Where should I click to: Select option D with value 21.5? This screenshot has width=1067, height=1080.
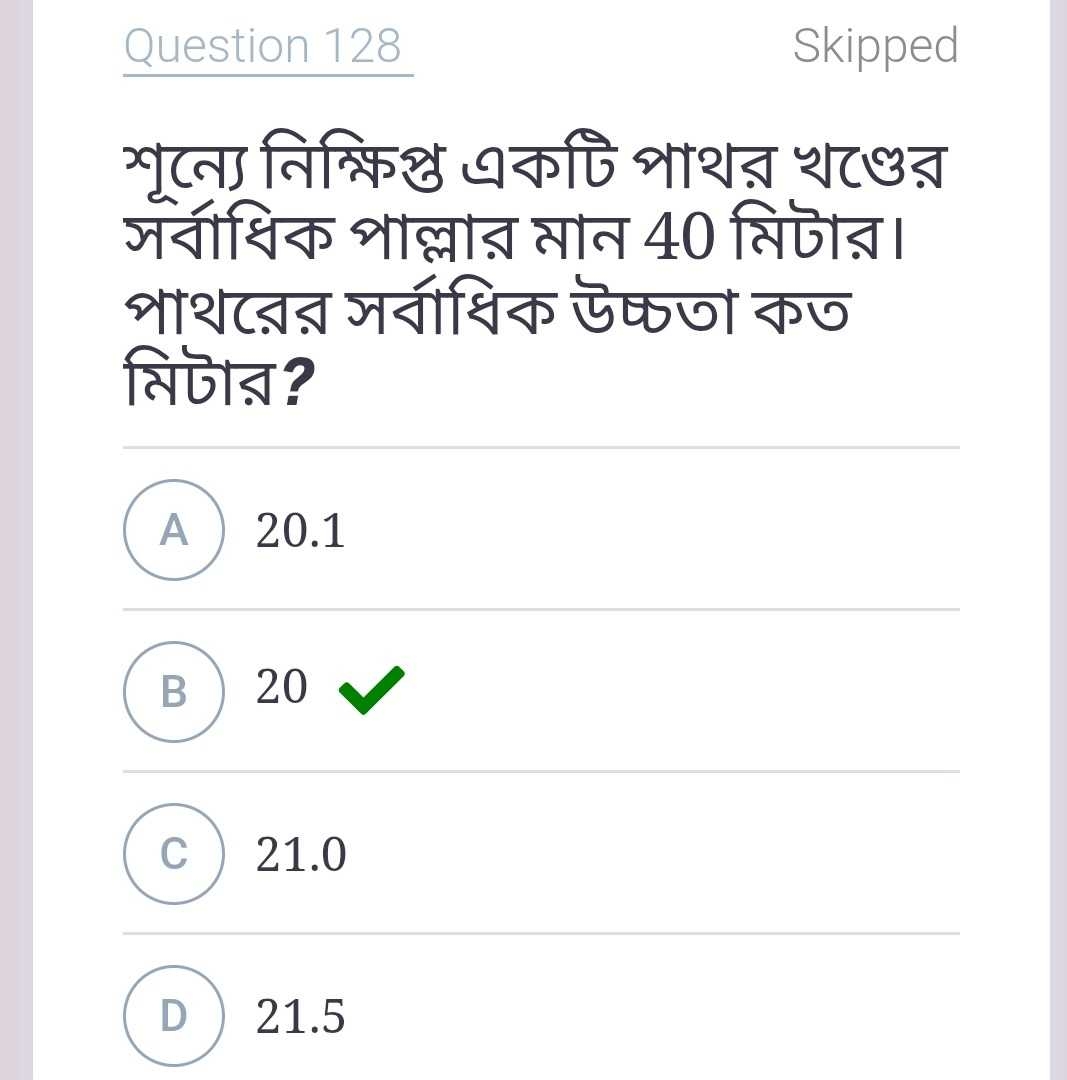pos(300,1018)
